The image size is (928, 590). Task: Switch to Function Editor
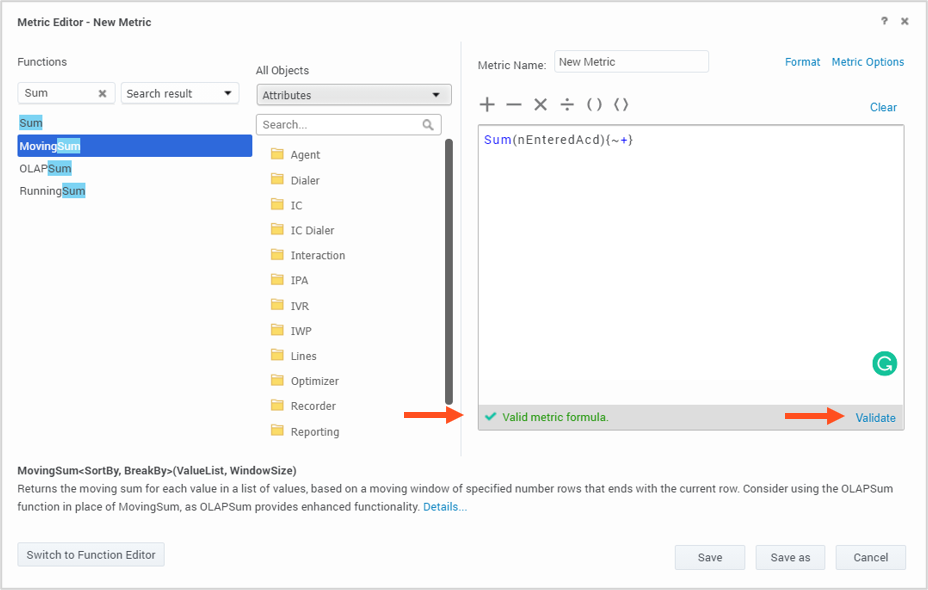(x=91, y=555)
